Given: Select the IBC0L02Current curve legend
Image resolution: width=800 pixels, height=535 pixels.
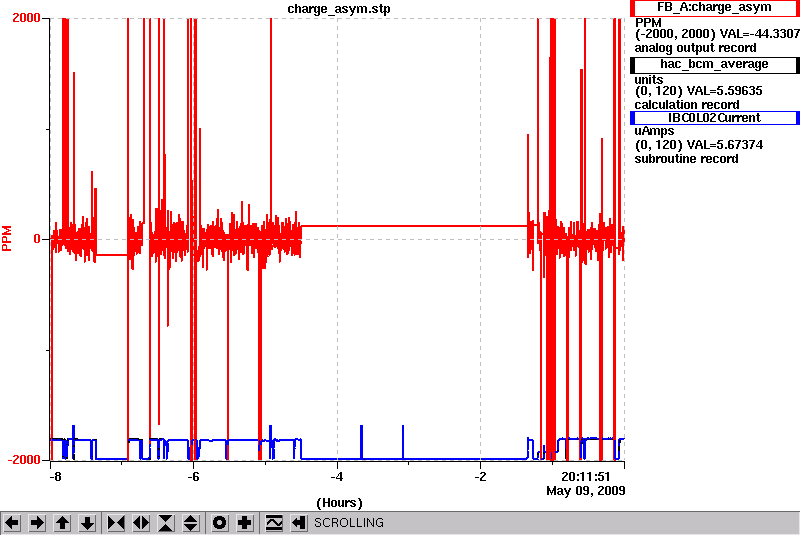Looking at the screenshot, I should [714, 118].
